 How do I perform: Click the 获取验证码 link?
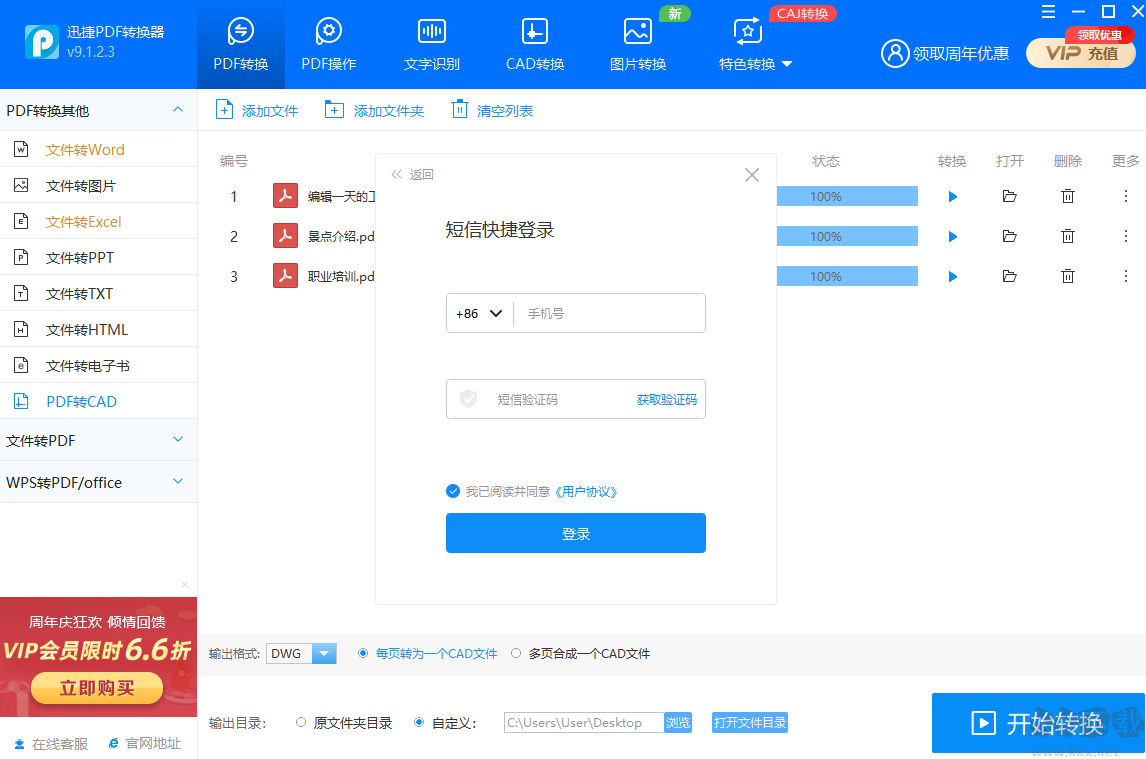667,399
